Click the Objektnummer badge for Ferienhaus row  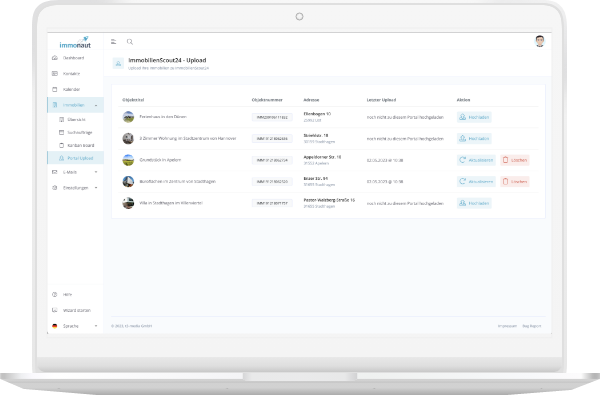(x=272, y=117)
